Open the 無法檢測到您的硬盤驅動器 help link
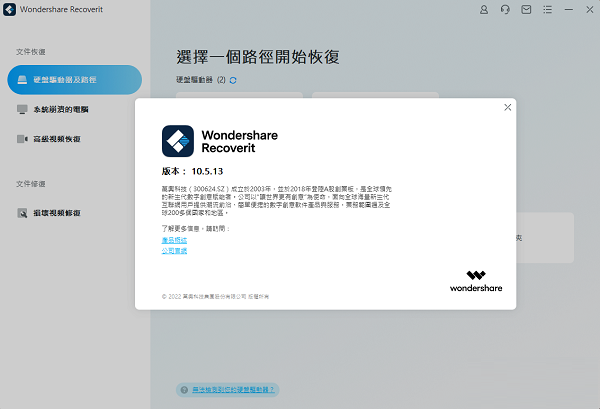 pyautogui.click(x=233, y=390)
